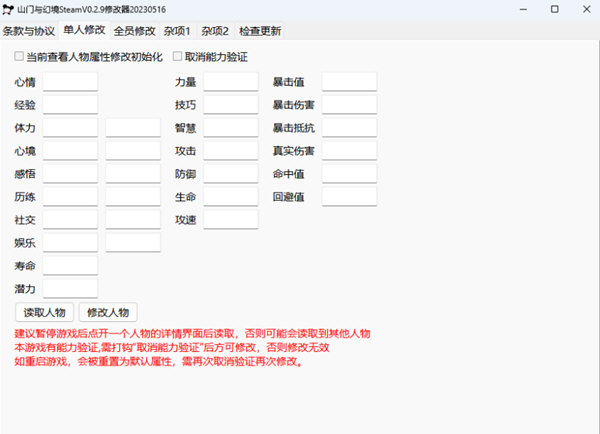Select the 潜力 input field

click(x=70, y=288)
